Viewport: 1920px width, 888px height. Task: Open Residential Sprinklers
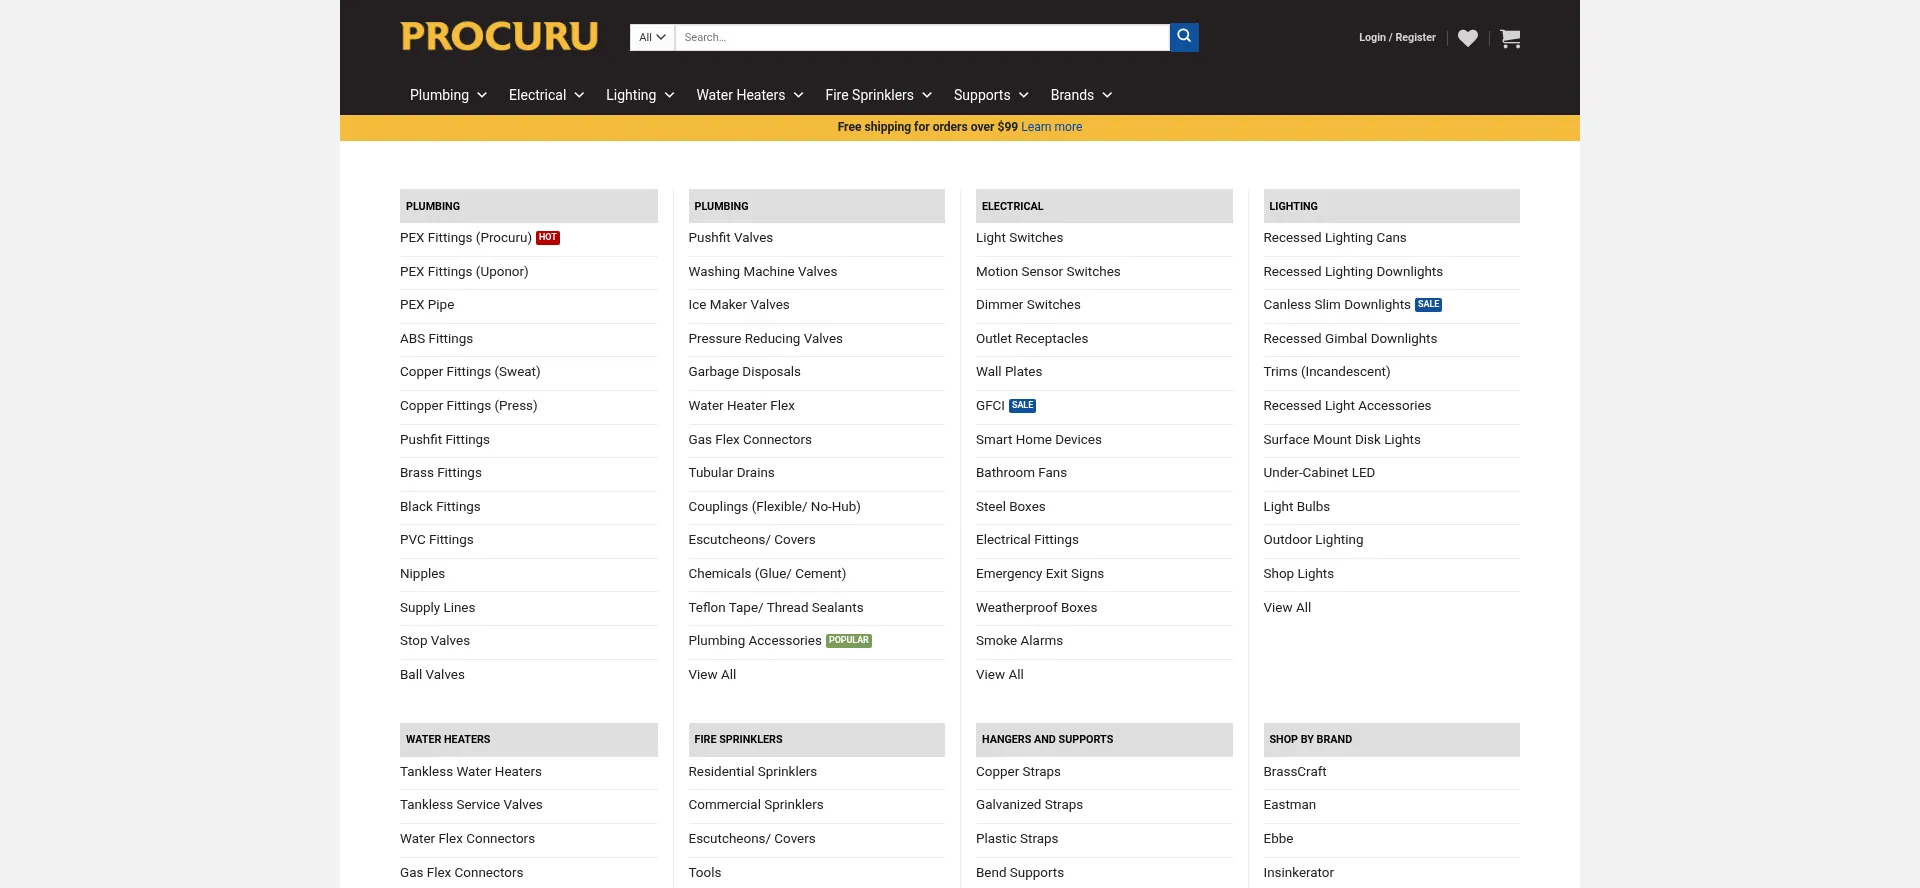752,772
